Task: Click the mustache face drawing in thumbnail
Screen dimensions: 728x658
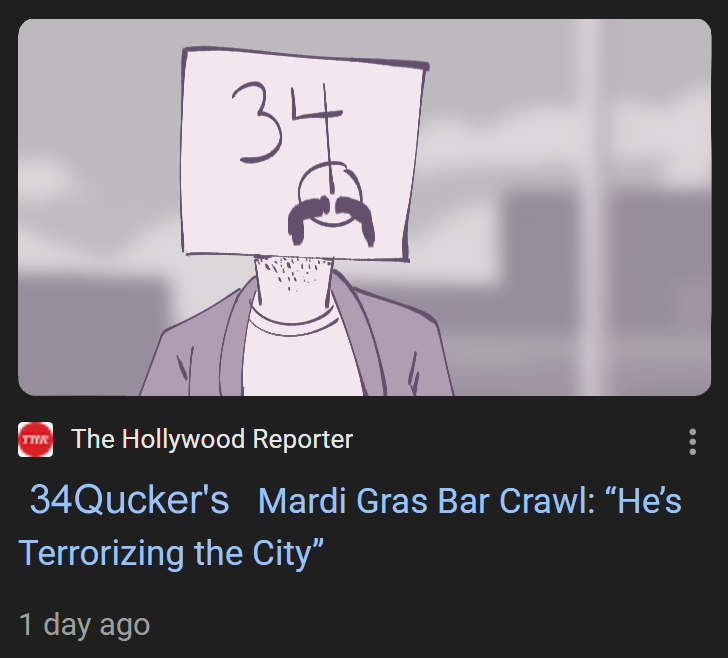Action: click(x=331, y=207)
